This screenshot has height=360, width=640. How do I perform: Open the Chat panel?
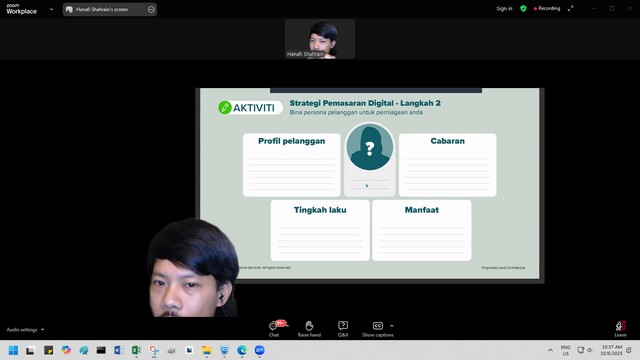coord(274,329)
